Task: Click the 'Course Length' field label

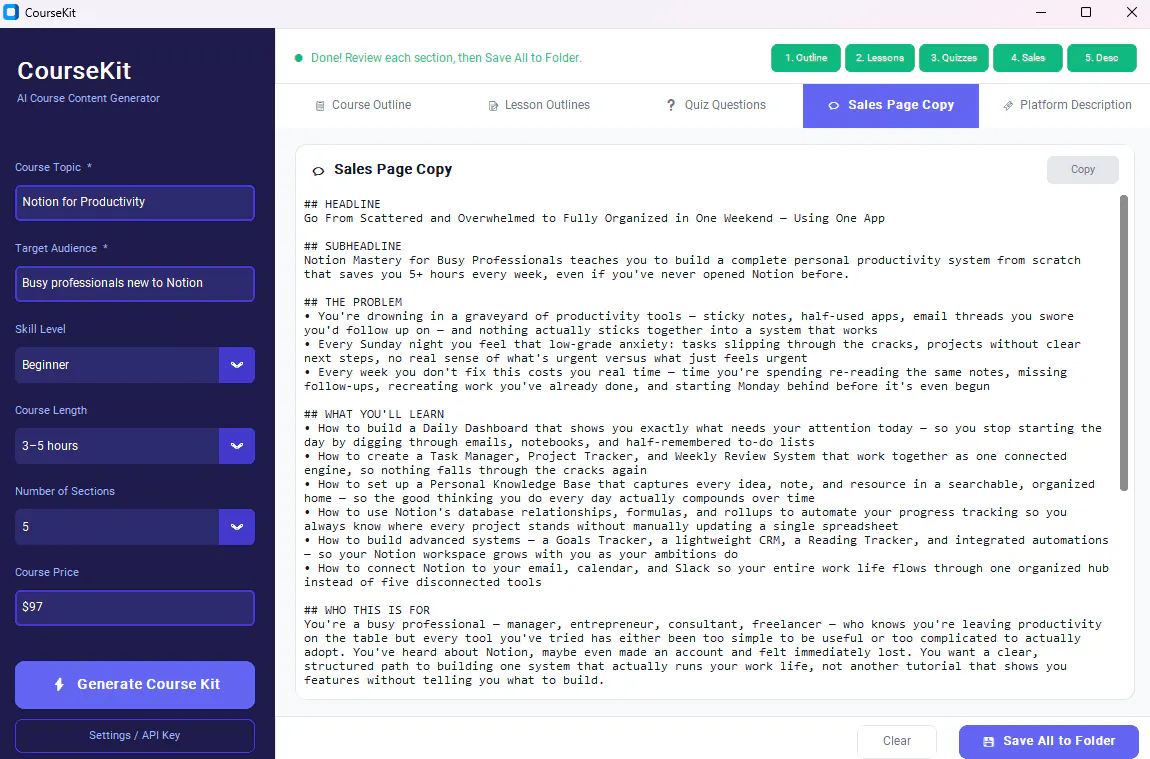Action: click(x=51, y=411)
